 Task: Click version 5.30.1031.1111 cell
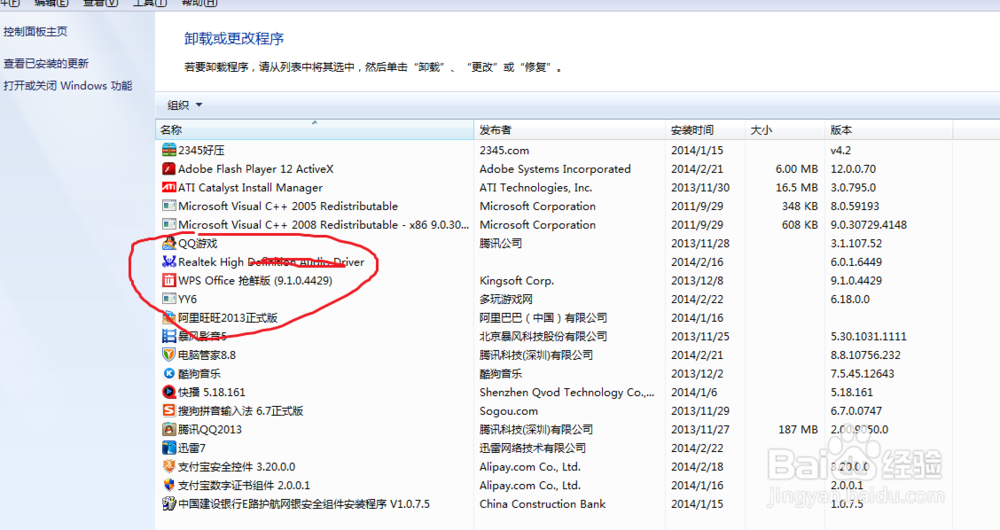pos(868,335)
